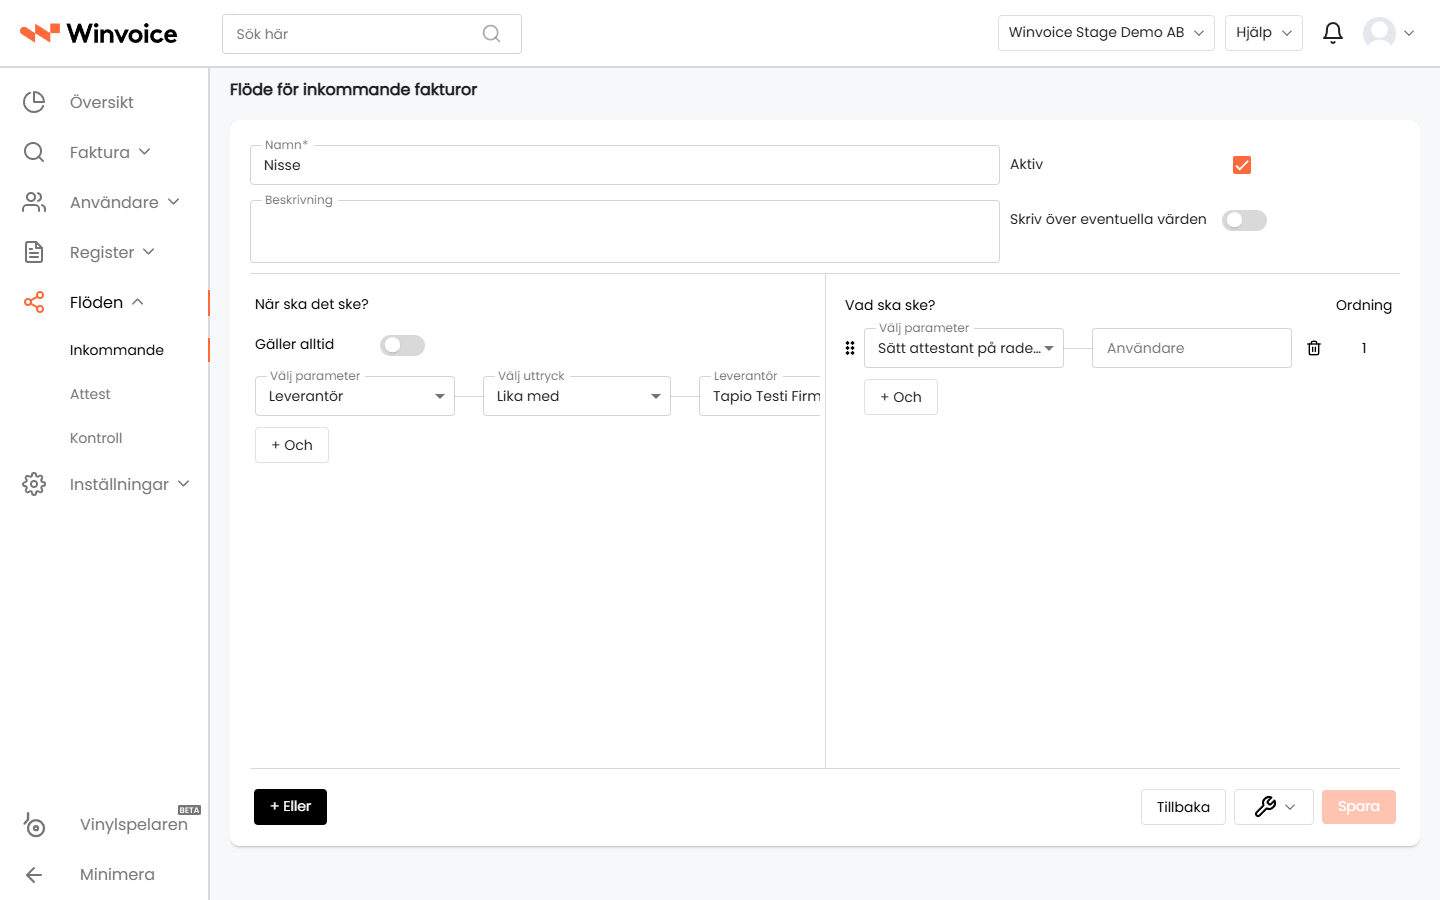Select Attest under Flöden
The width and height of the screenshot is (1440, 900).
90,394
